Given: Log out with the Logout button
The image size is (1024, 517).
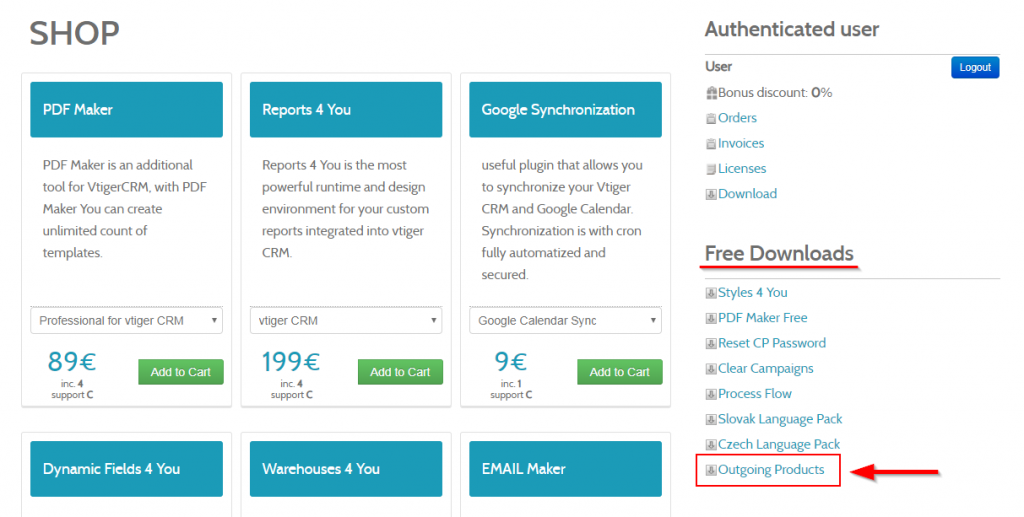Looking at the screenshot, I should tap(975, 67).
